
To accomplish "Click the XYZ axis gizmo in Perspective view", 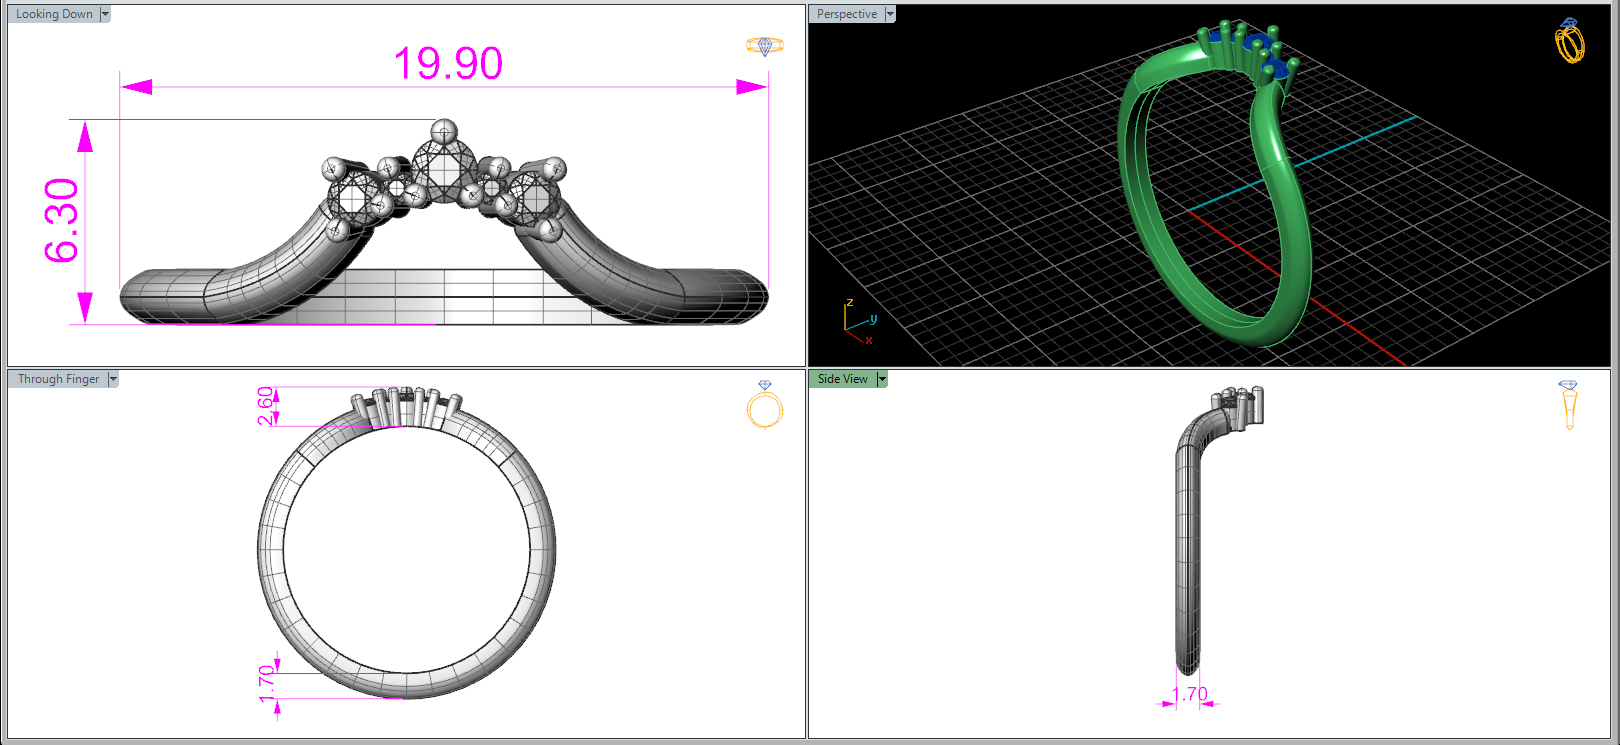I will 859,321.
